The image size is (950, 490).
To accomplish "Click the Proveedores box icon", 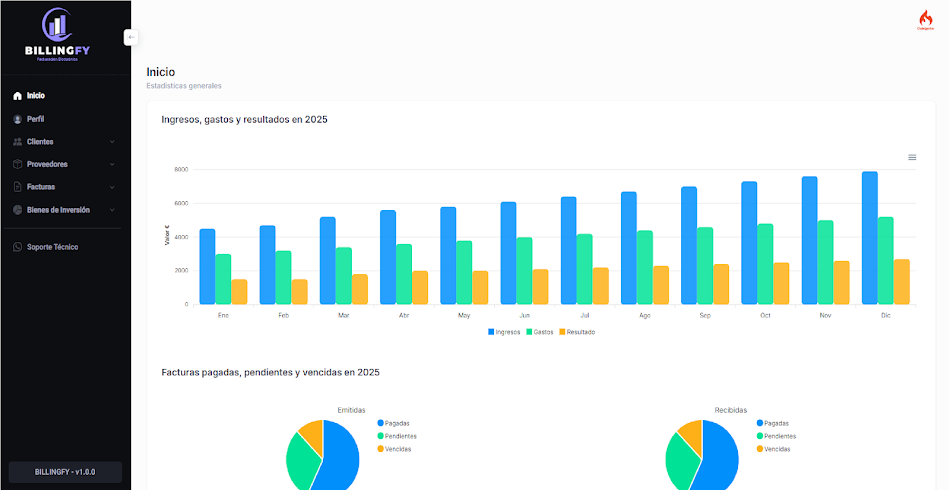I will coord(17,164).
